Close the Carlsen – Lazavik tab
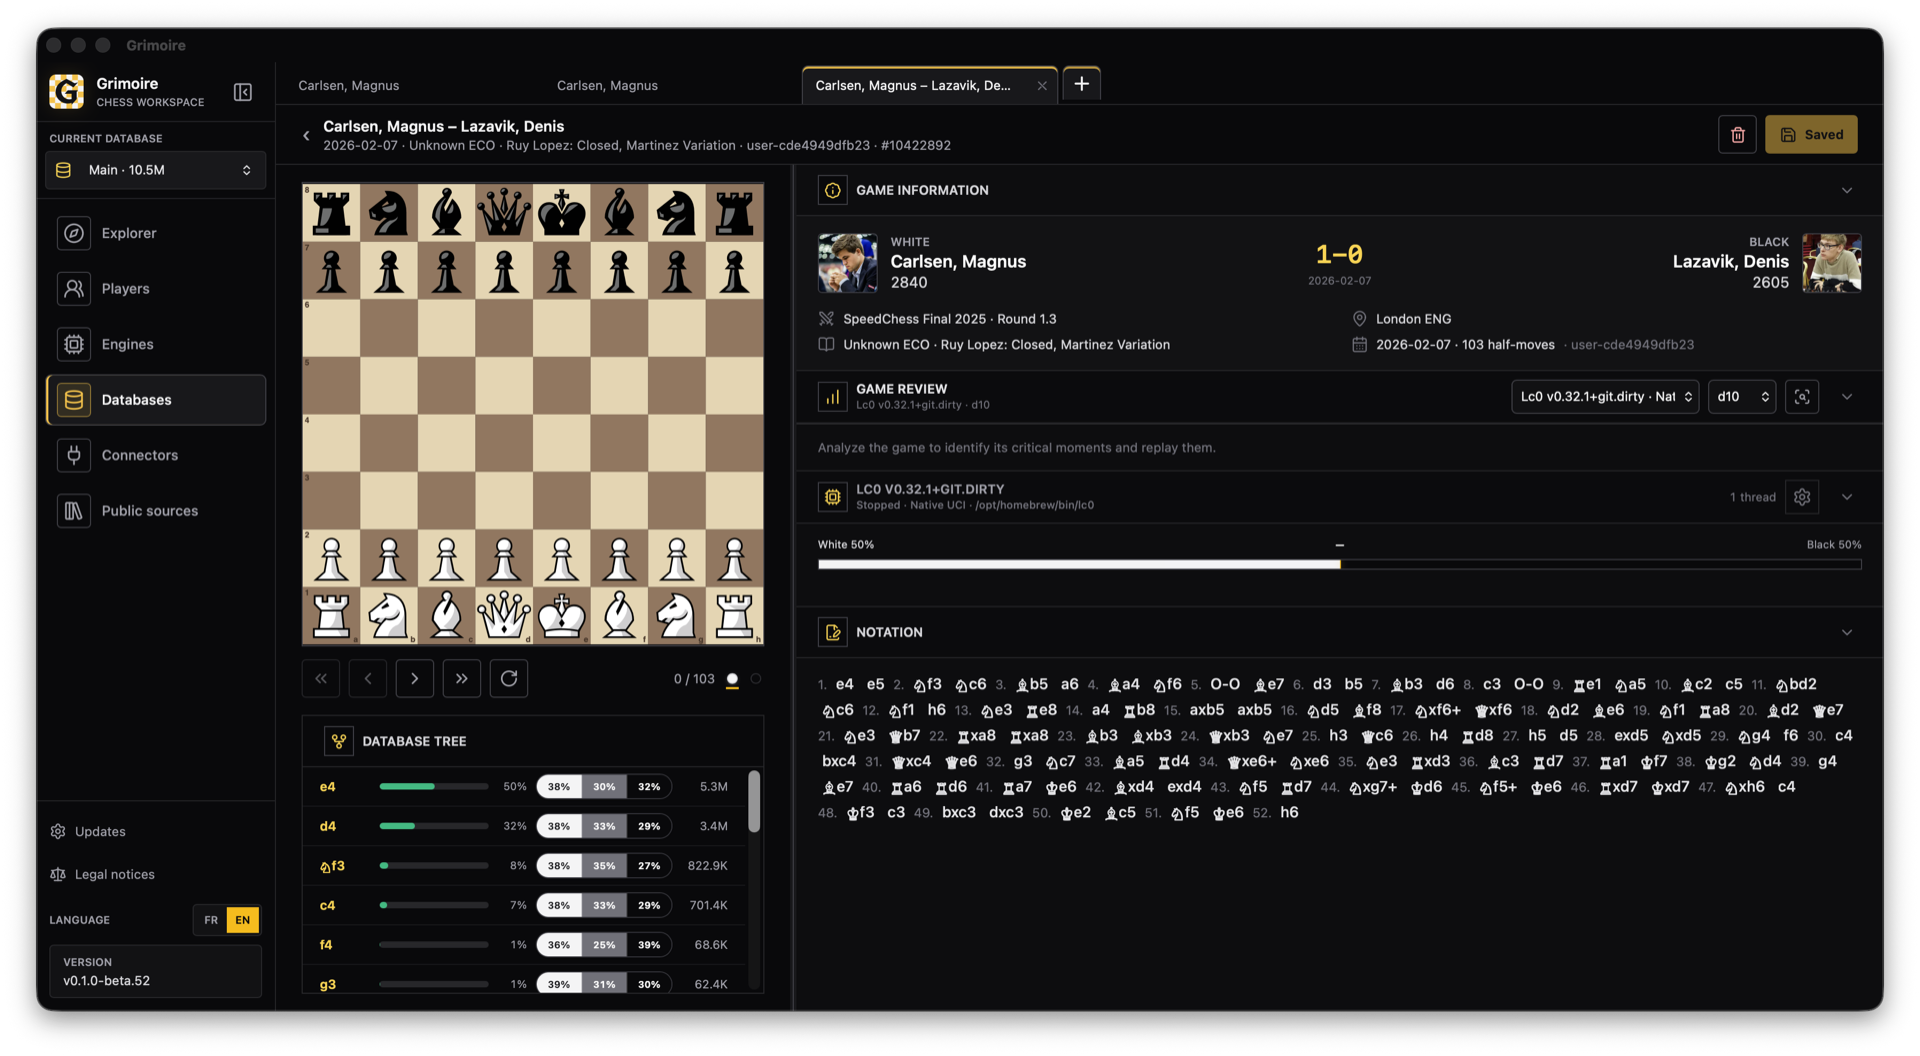 [x=1042, y=86]
